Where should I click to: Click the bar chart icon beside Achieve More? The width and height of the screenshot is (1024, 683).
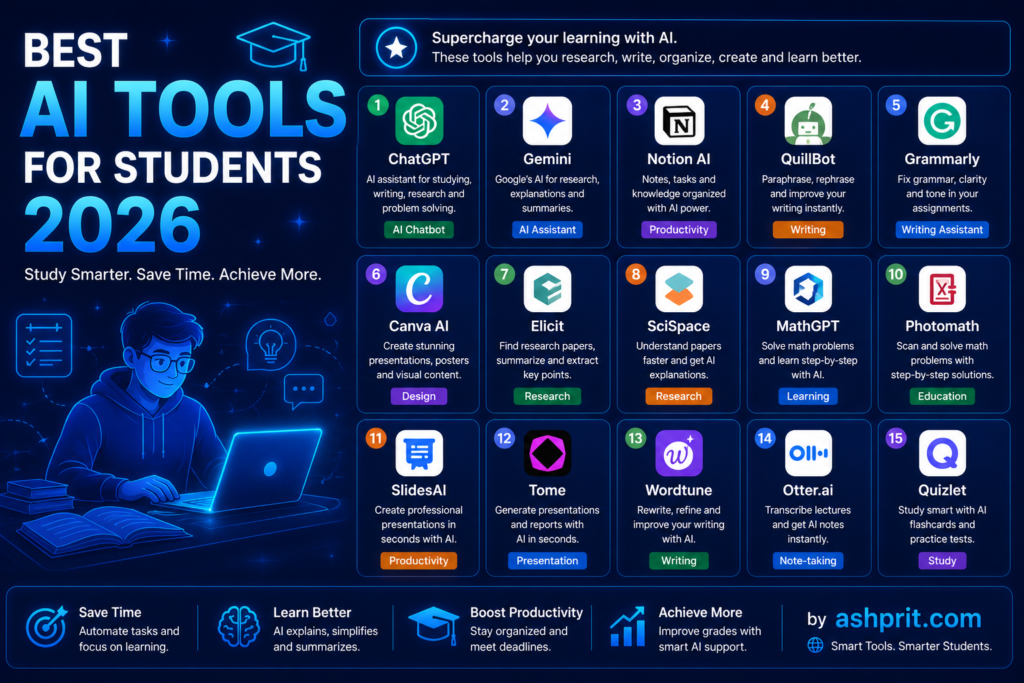pos(628,626)
